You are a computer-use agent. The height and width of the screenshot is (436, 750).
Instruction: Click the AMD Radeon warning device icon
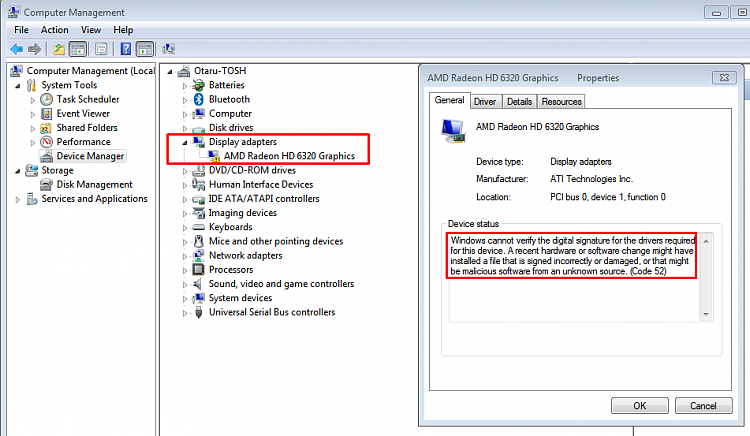click(x=214, y=156)
